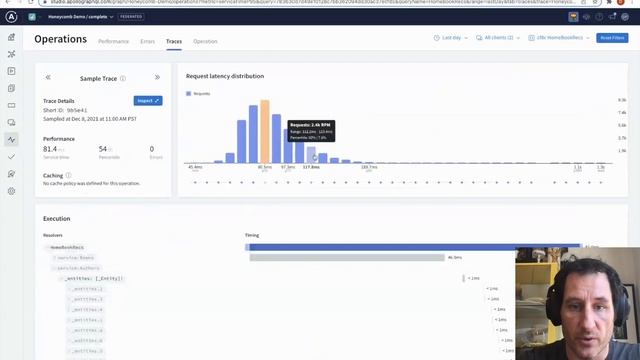
Task: Click the gray 46.5ms timing bar
Action: point(347,258)
